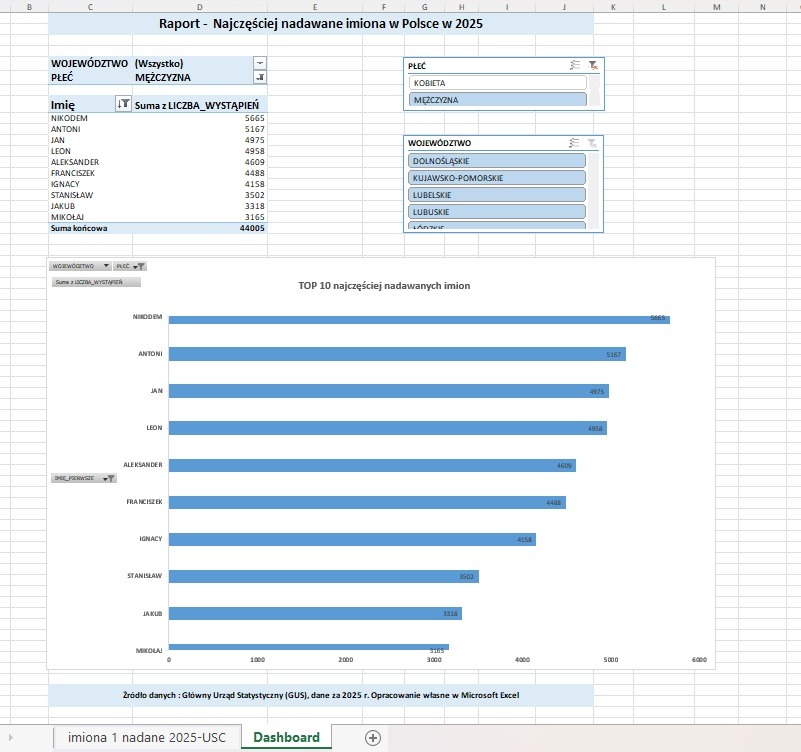801x752 pixels.
Task: Select NIKODEM cell in pivot table
Action: pyautogui.click(x=91, y=118)
